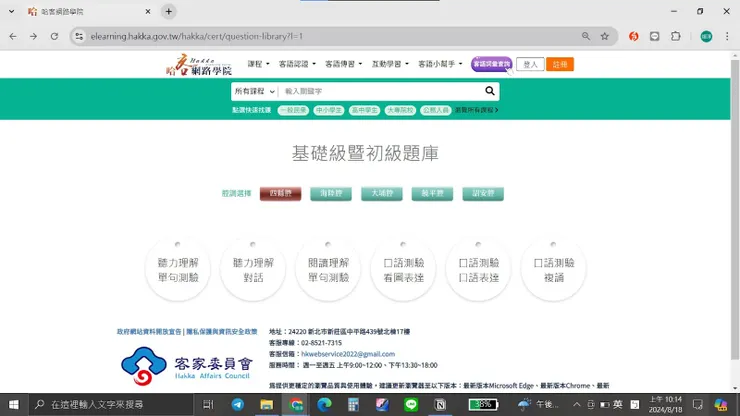This screenshot has width=740, height=416.
Task: Open the site information icon in the address bar
Action: (x=79, y=36)
